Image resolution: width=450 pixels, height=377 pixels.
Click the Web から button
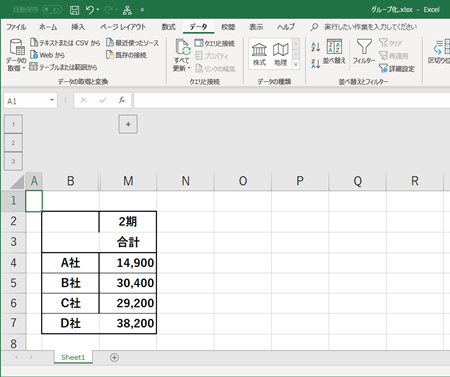click(48, 55)
